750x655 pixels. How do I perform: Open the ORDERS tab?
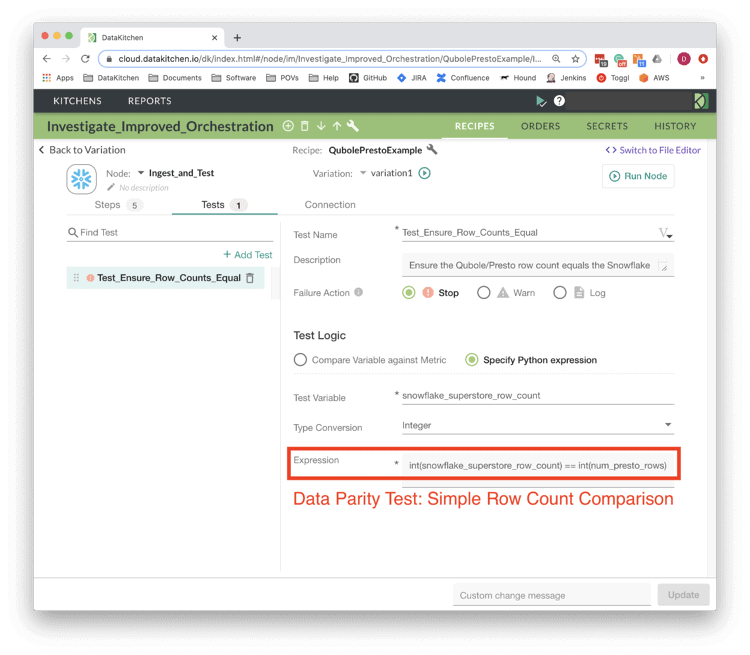click(540, 126)
